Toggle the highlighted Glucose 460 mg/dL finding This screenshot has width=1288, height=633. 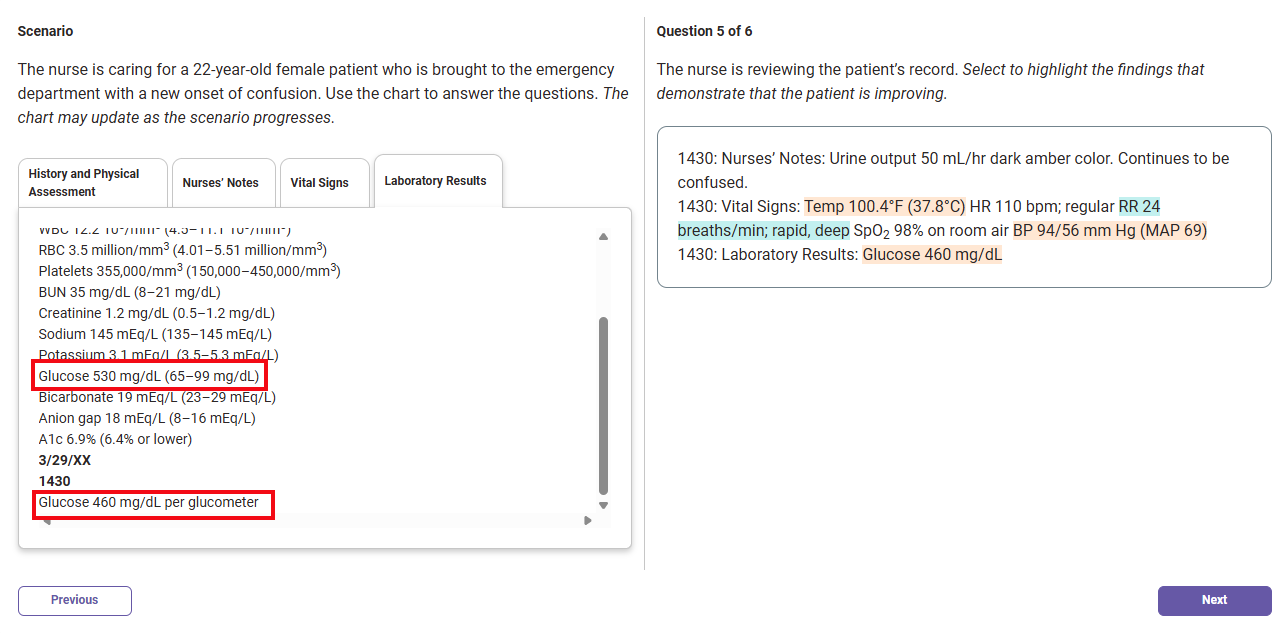tap(932, 254)
